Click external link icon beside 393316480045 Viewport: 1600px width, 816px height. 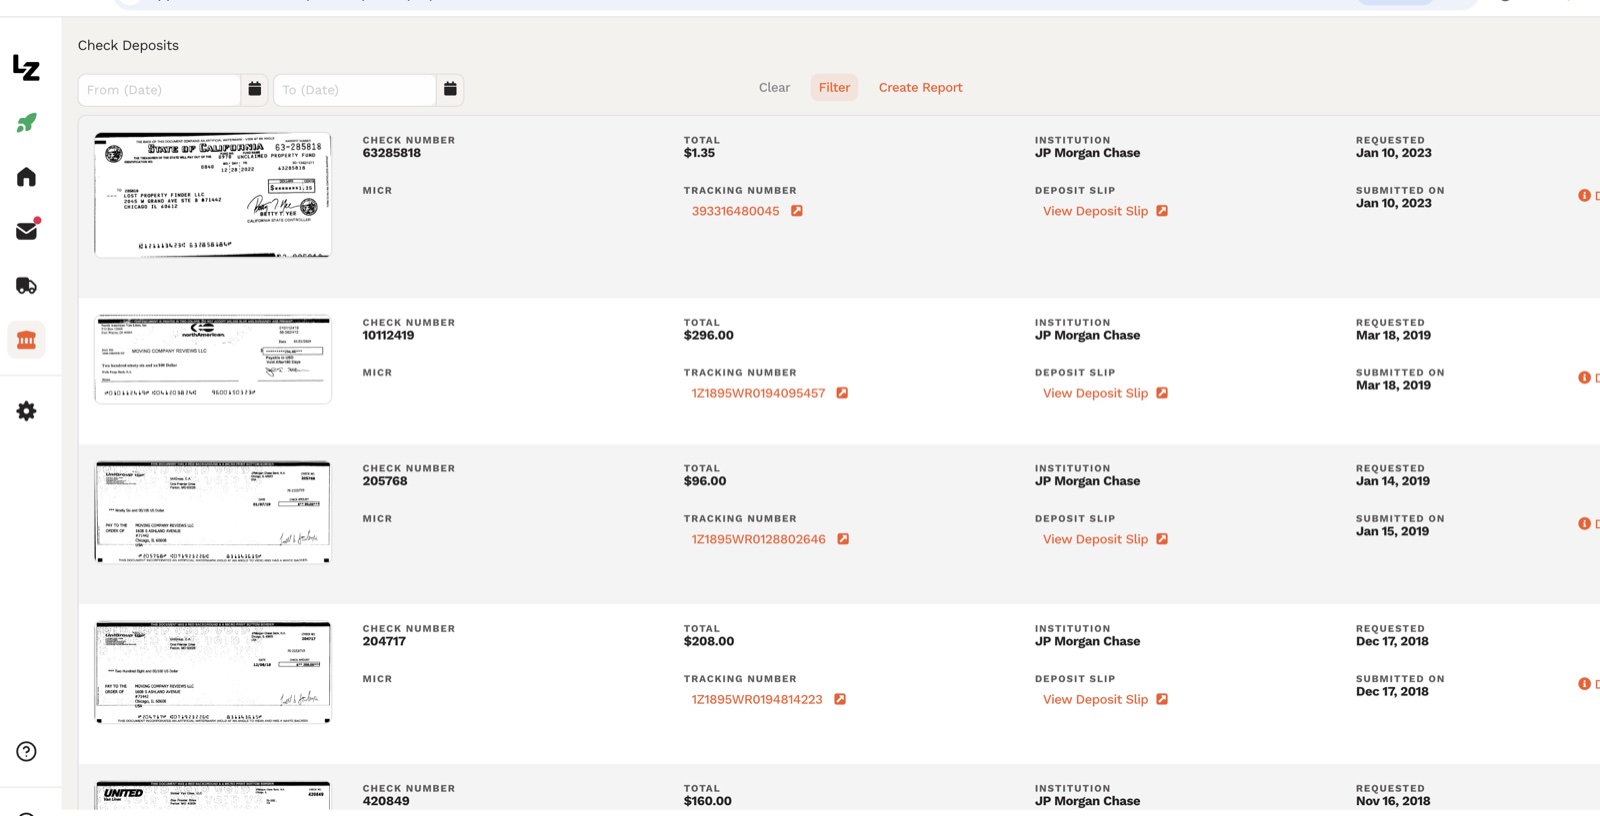coord(797,211)
